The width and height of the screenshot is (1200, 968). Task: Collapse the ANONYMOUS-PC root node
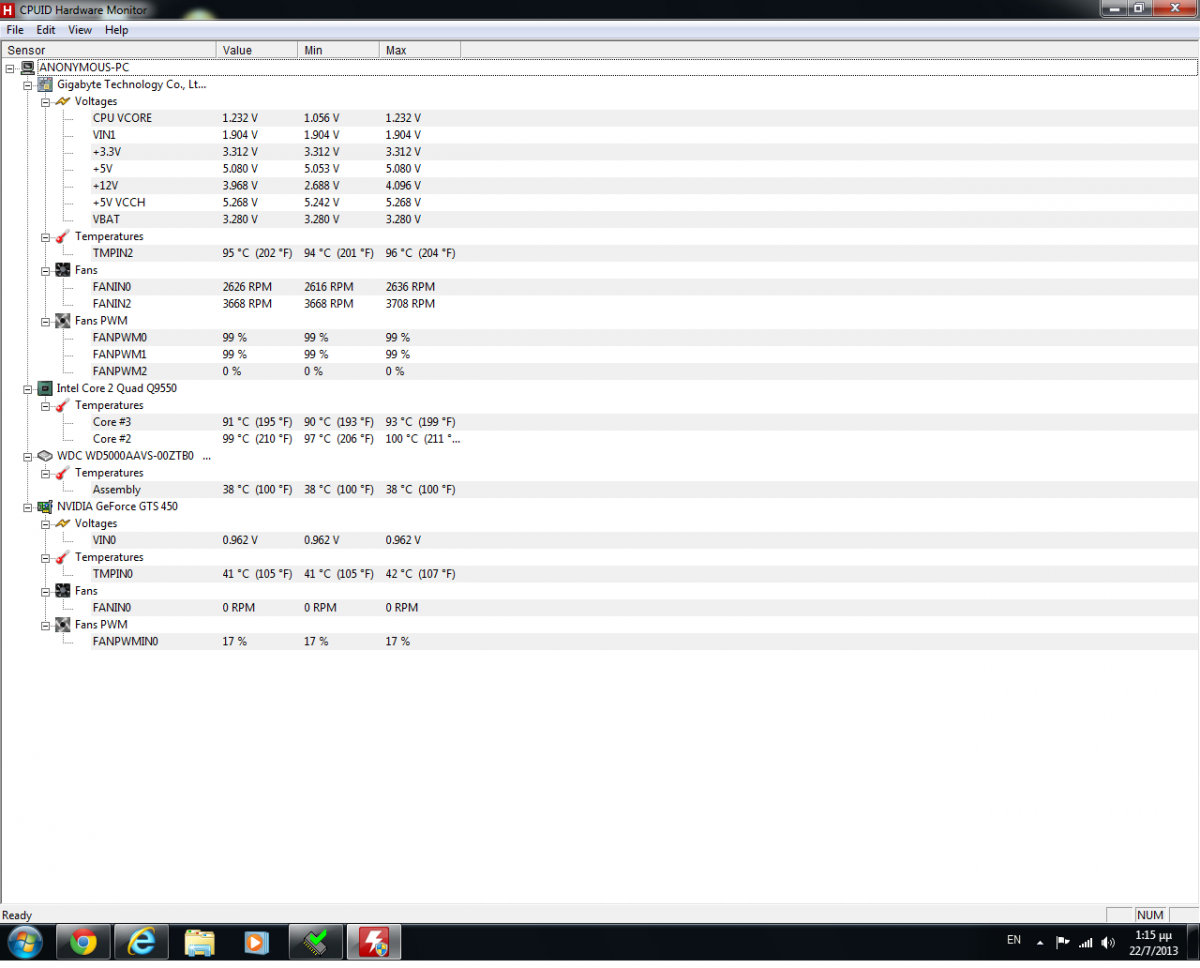tap(9, 68)
